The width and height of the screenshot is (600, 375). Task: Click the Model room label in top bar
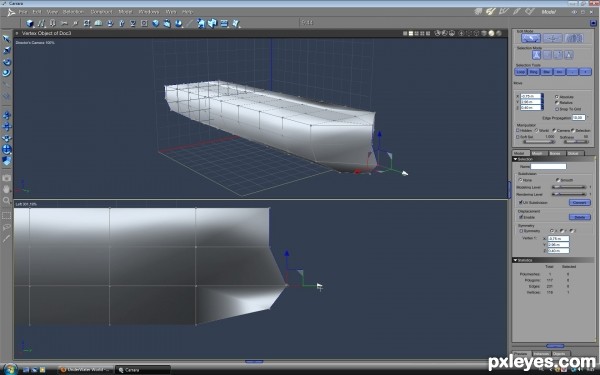(x=548, y=12)
